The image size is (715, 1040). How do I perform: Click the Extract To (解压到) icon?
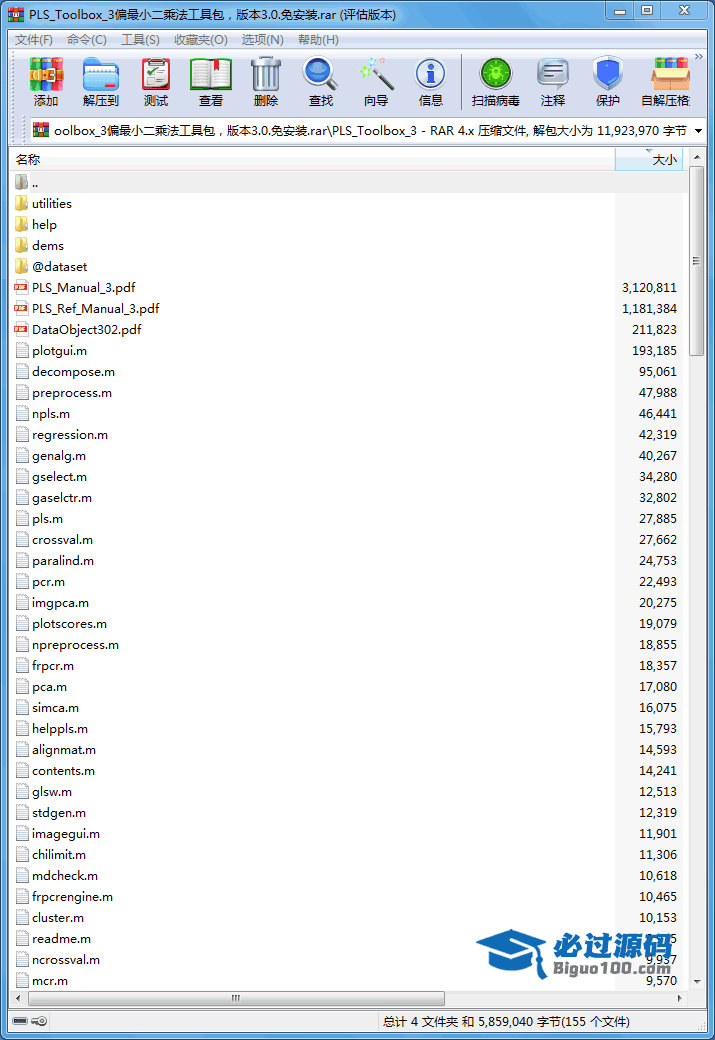tap(100, 80)
